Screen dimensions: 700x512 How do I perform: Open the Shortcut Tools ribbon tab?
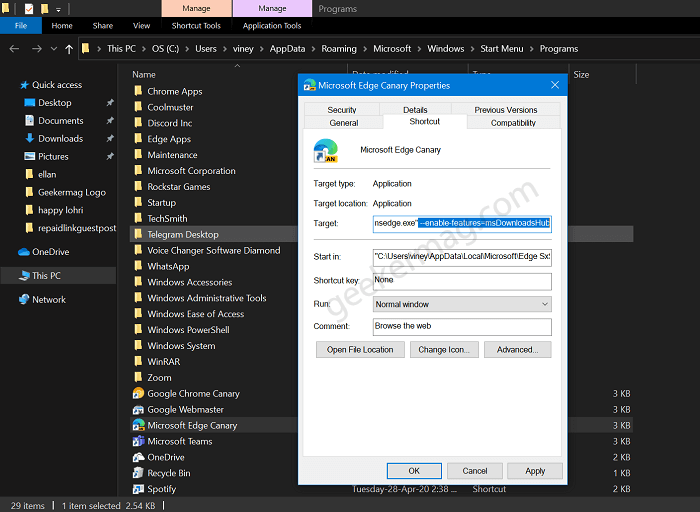click(196, 25)
